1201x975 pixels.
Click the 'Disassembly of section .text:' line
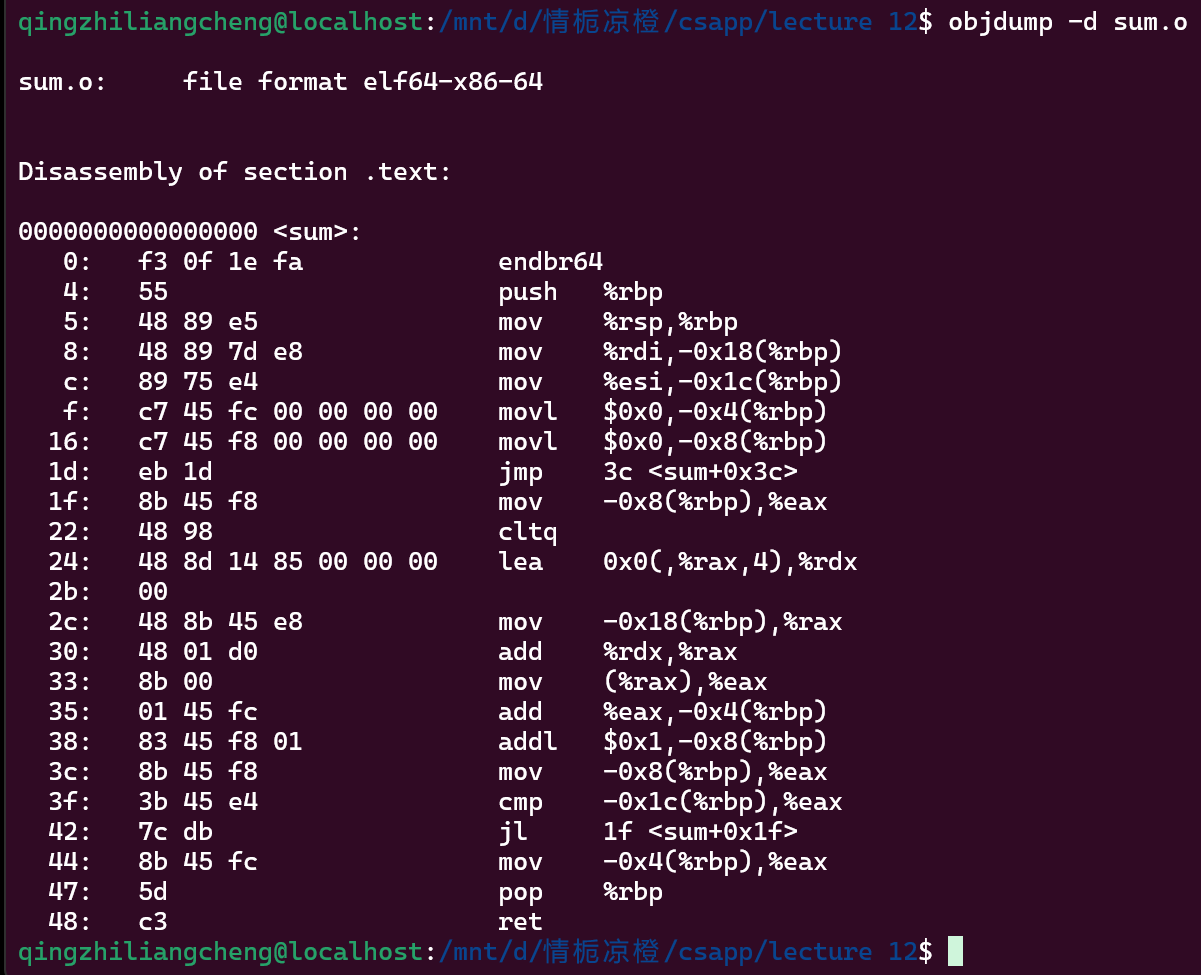click(235, 171)
